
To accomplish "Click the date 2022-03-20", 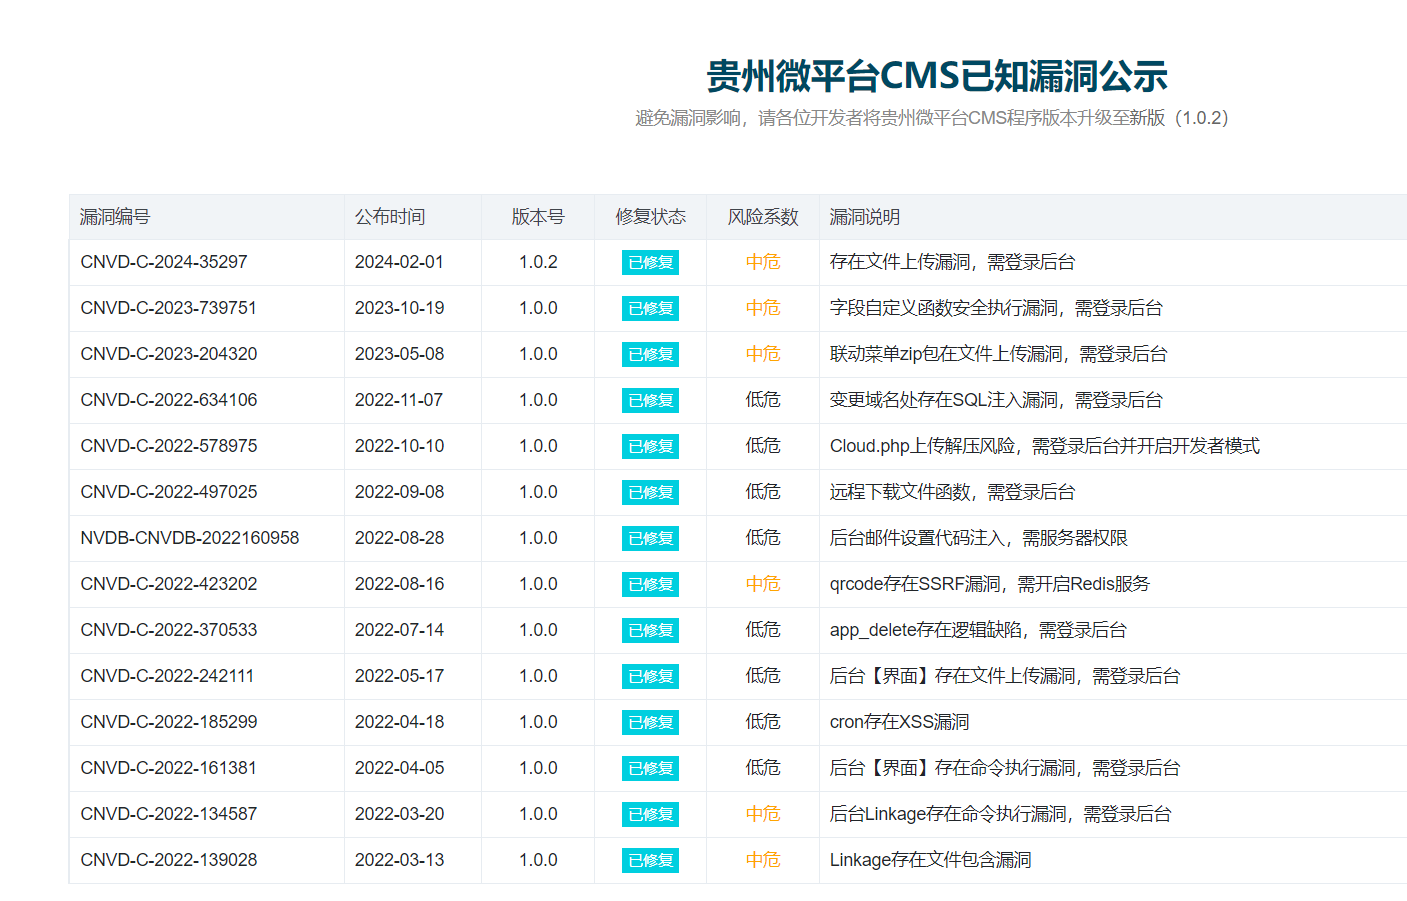I will pyautogui.click(x=399, y=814).
